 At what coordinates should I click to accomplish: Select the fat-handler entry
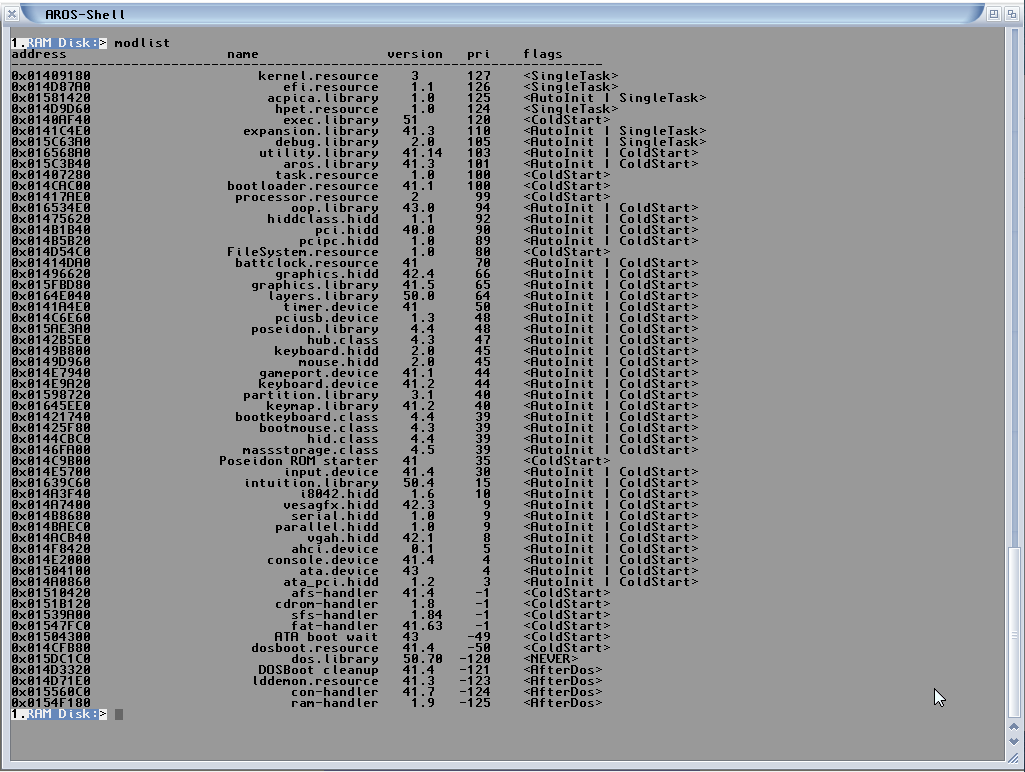tap(335, 626)
